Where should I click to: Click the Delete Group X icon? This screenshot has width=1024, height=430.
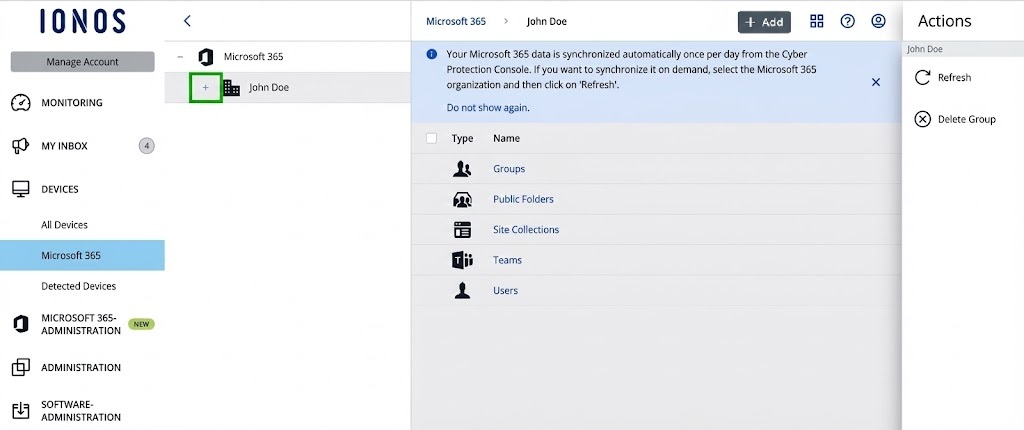pos(922,119)
